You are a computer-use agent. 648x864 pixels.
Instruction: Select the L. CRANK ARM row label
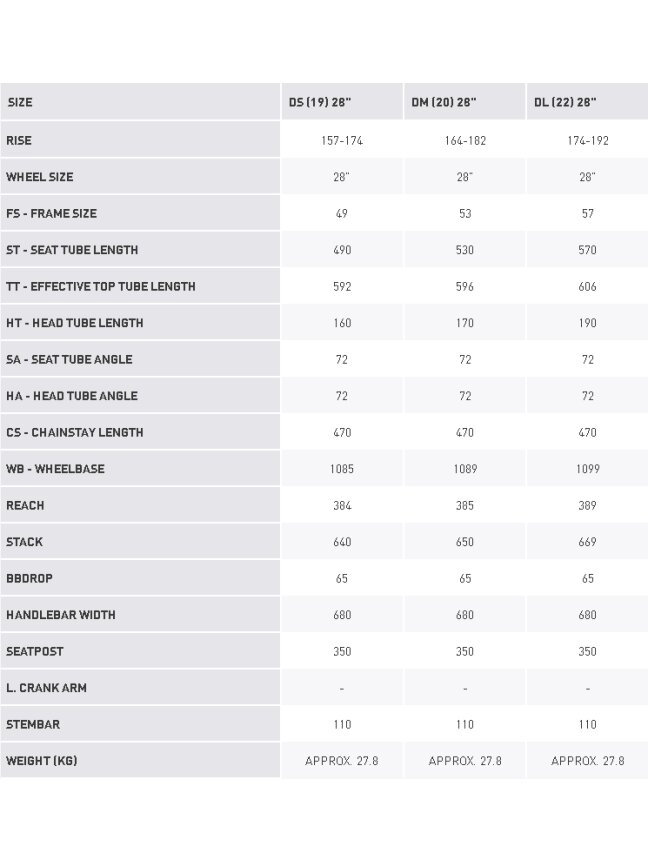(x=46, y=688)
